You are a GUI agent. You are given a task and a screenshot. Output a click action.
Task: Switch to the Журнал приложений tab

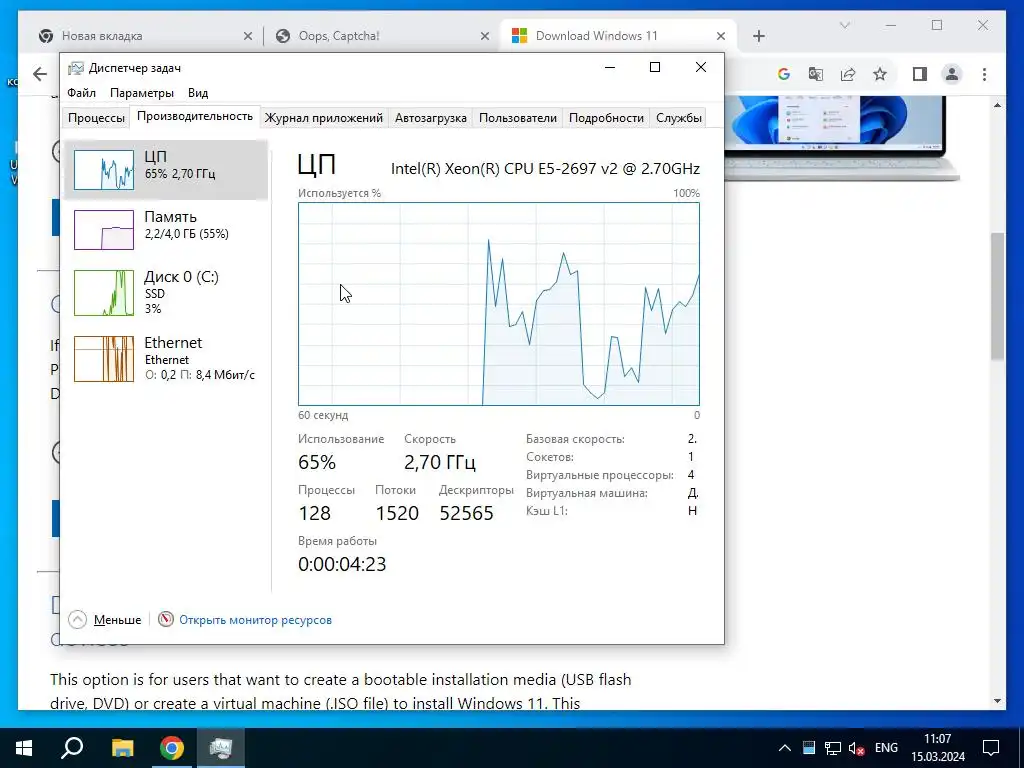pos(323,118)
